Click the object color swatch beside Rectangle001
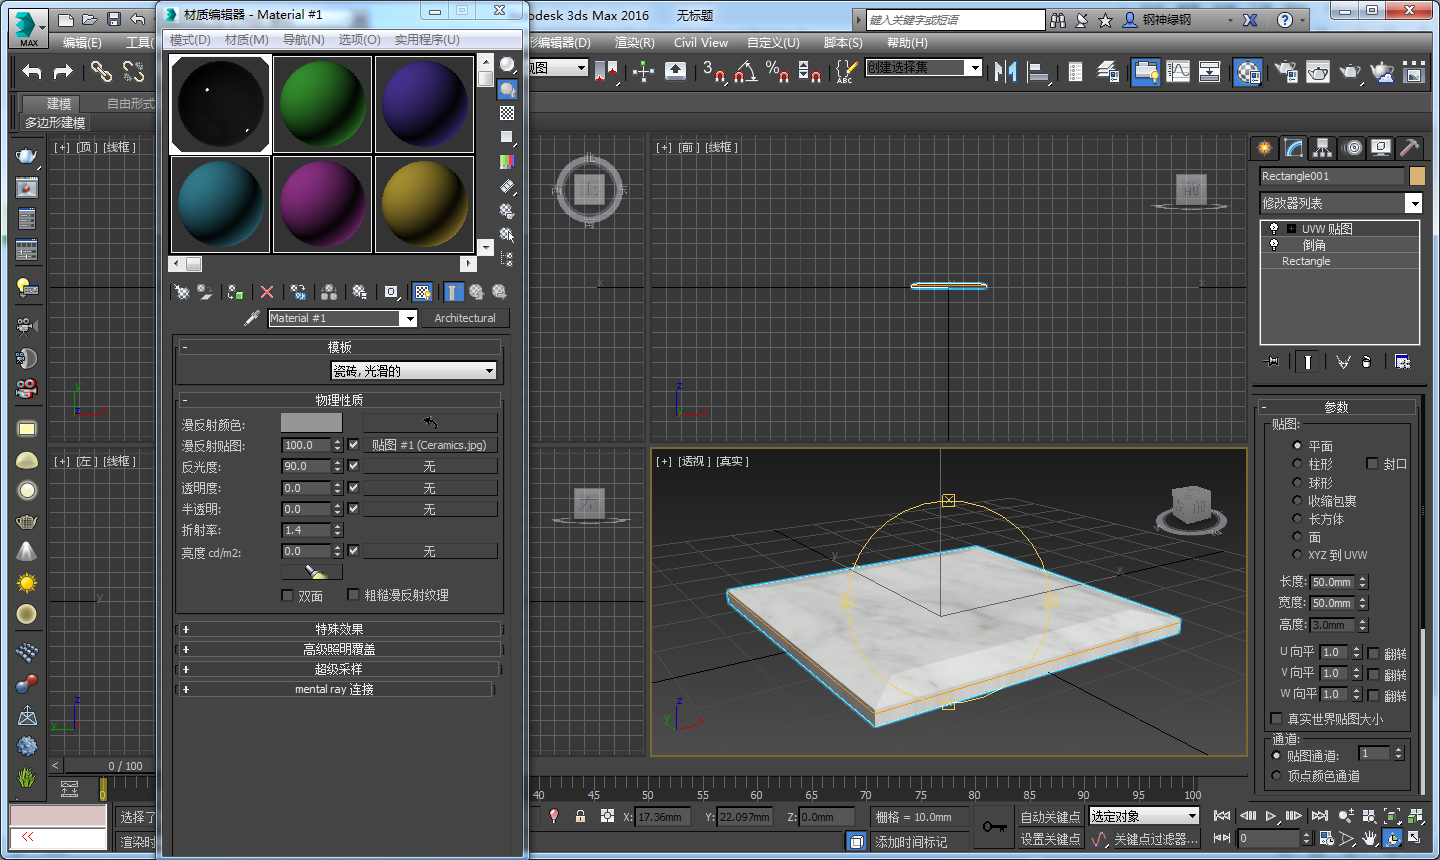The height and width of the screenshot is (860, 1440). (x=1416, y=176)
